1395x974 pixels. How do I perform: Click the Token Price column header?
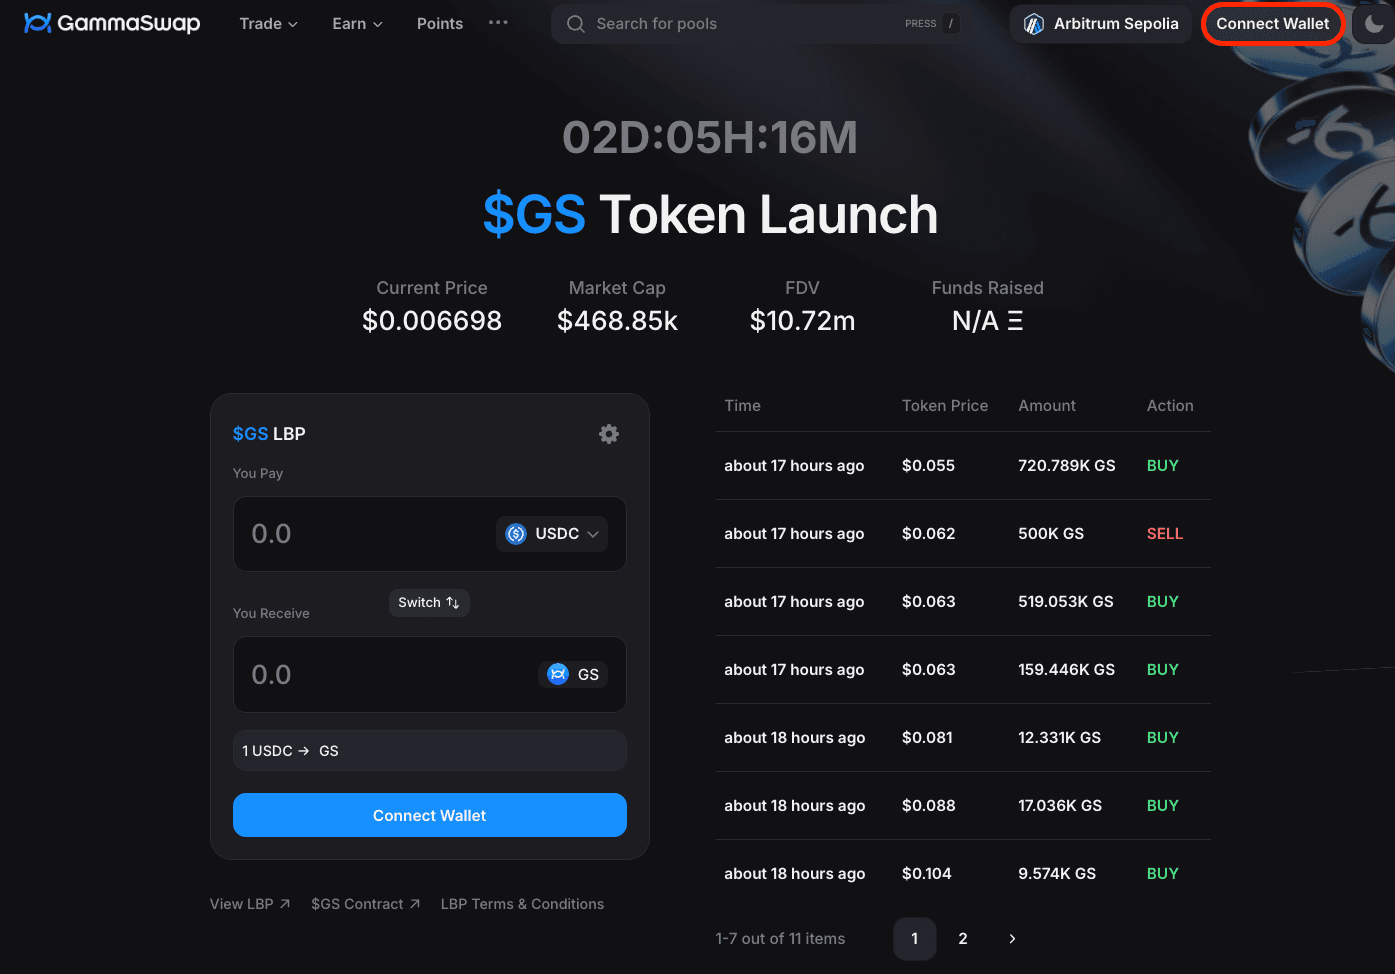[x=945, y=406]
